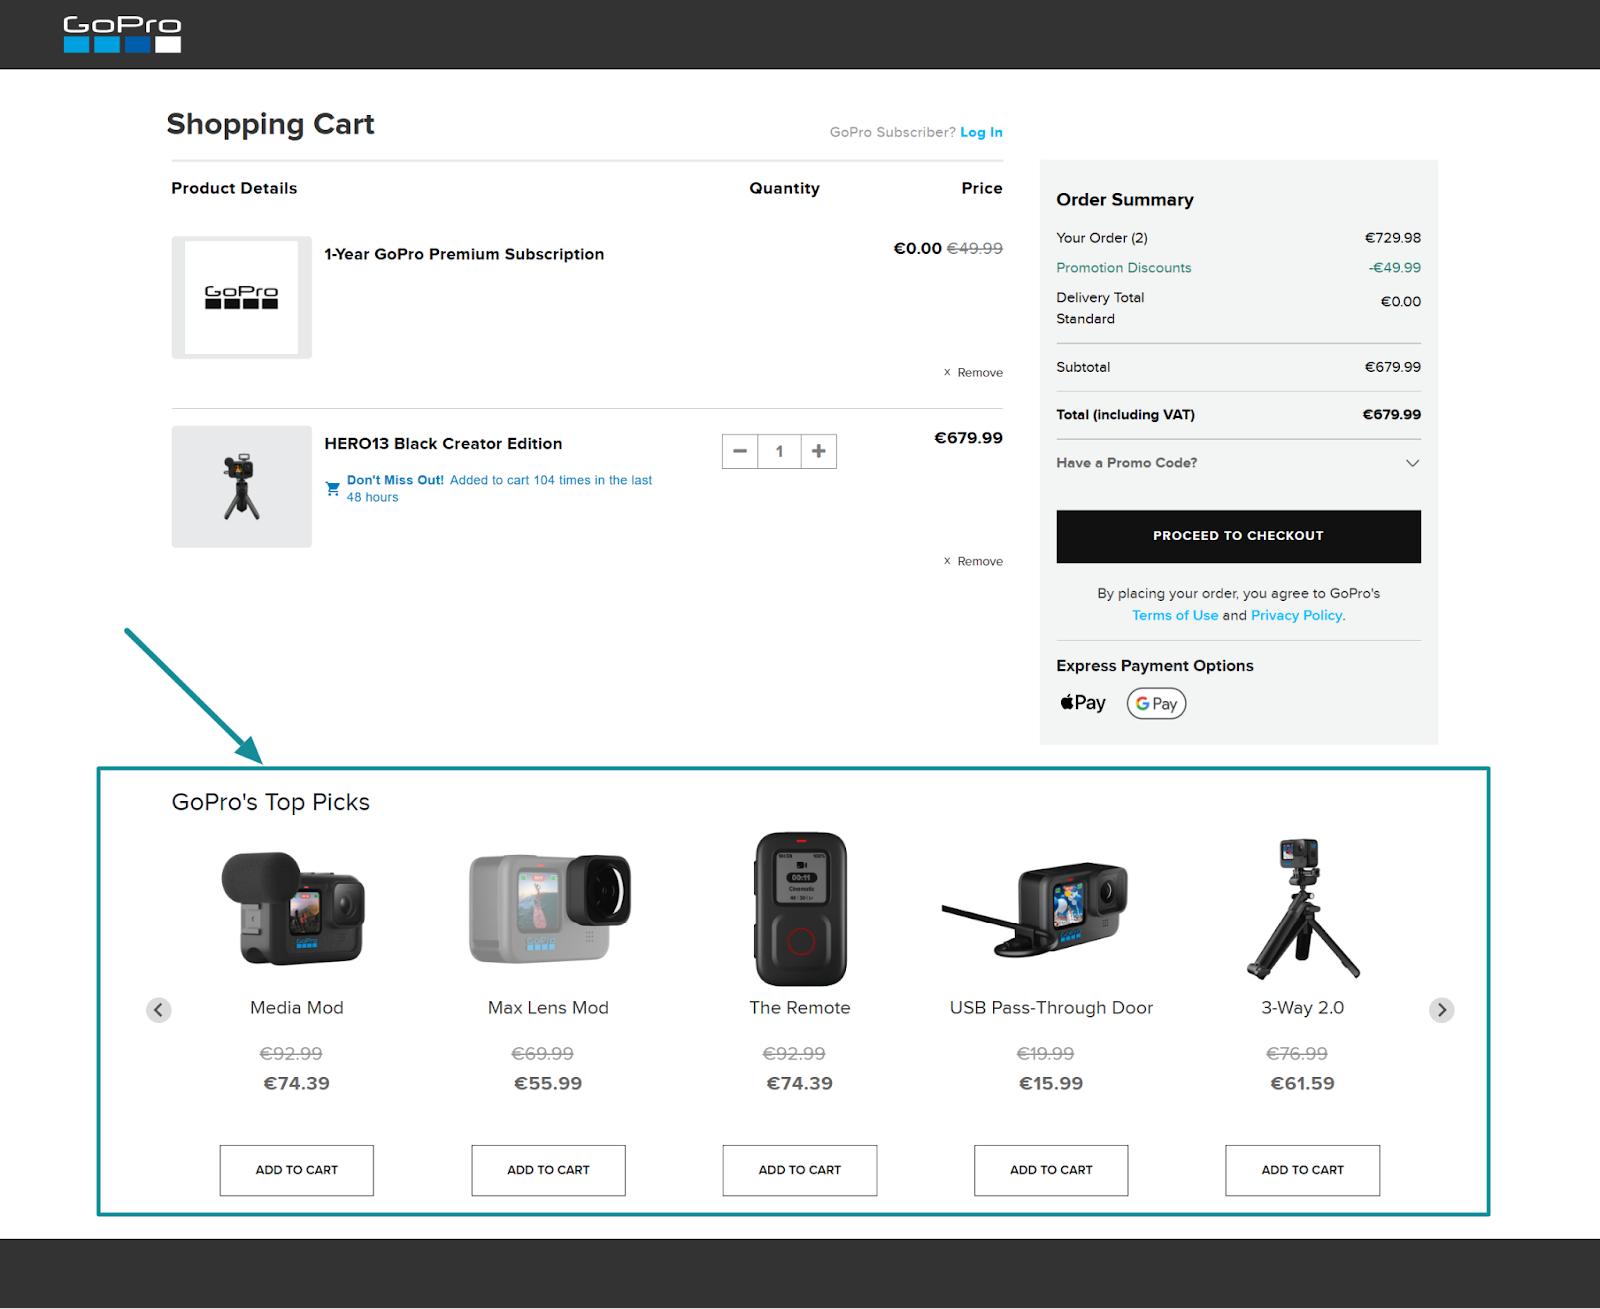Open the Media Mod product image
The width and height of the screenshot is (1600, 1309).
pyautogui.click(x=296, y=908)
